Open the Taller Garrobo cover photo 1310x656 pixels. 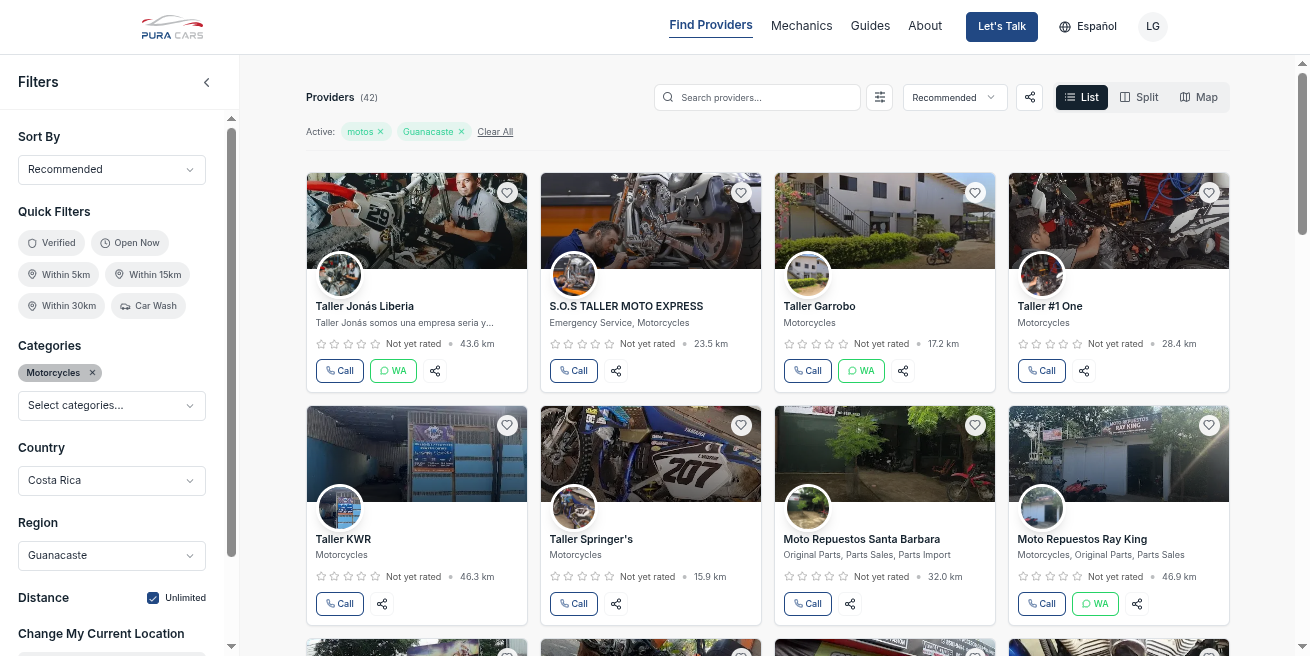(x=885, y=220)
